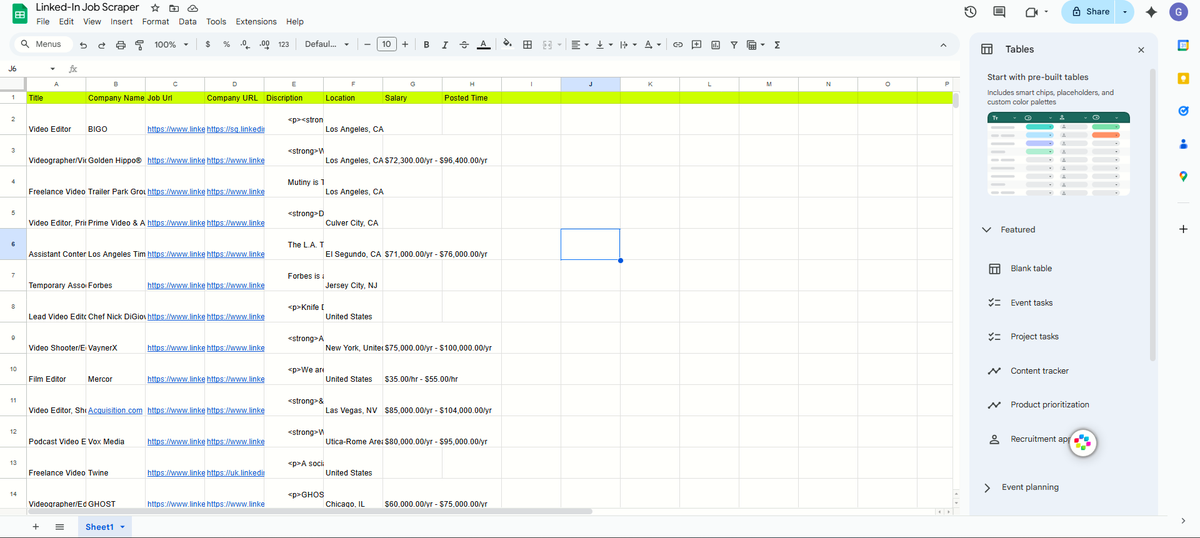
Task: Open vertical align dropdown
Action: coord(603,45)
